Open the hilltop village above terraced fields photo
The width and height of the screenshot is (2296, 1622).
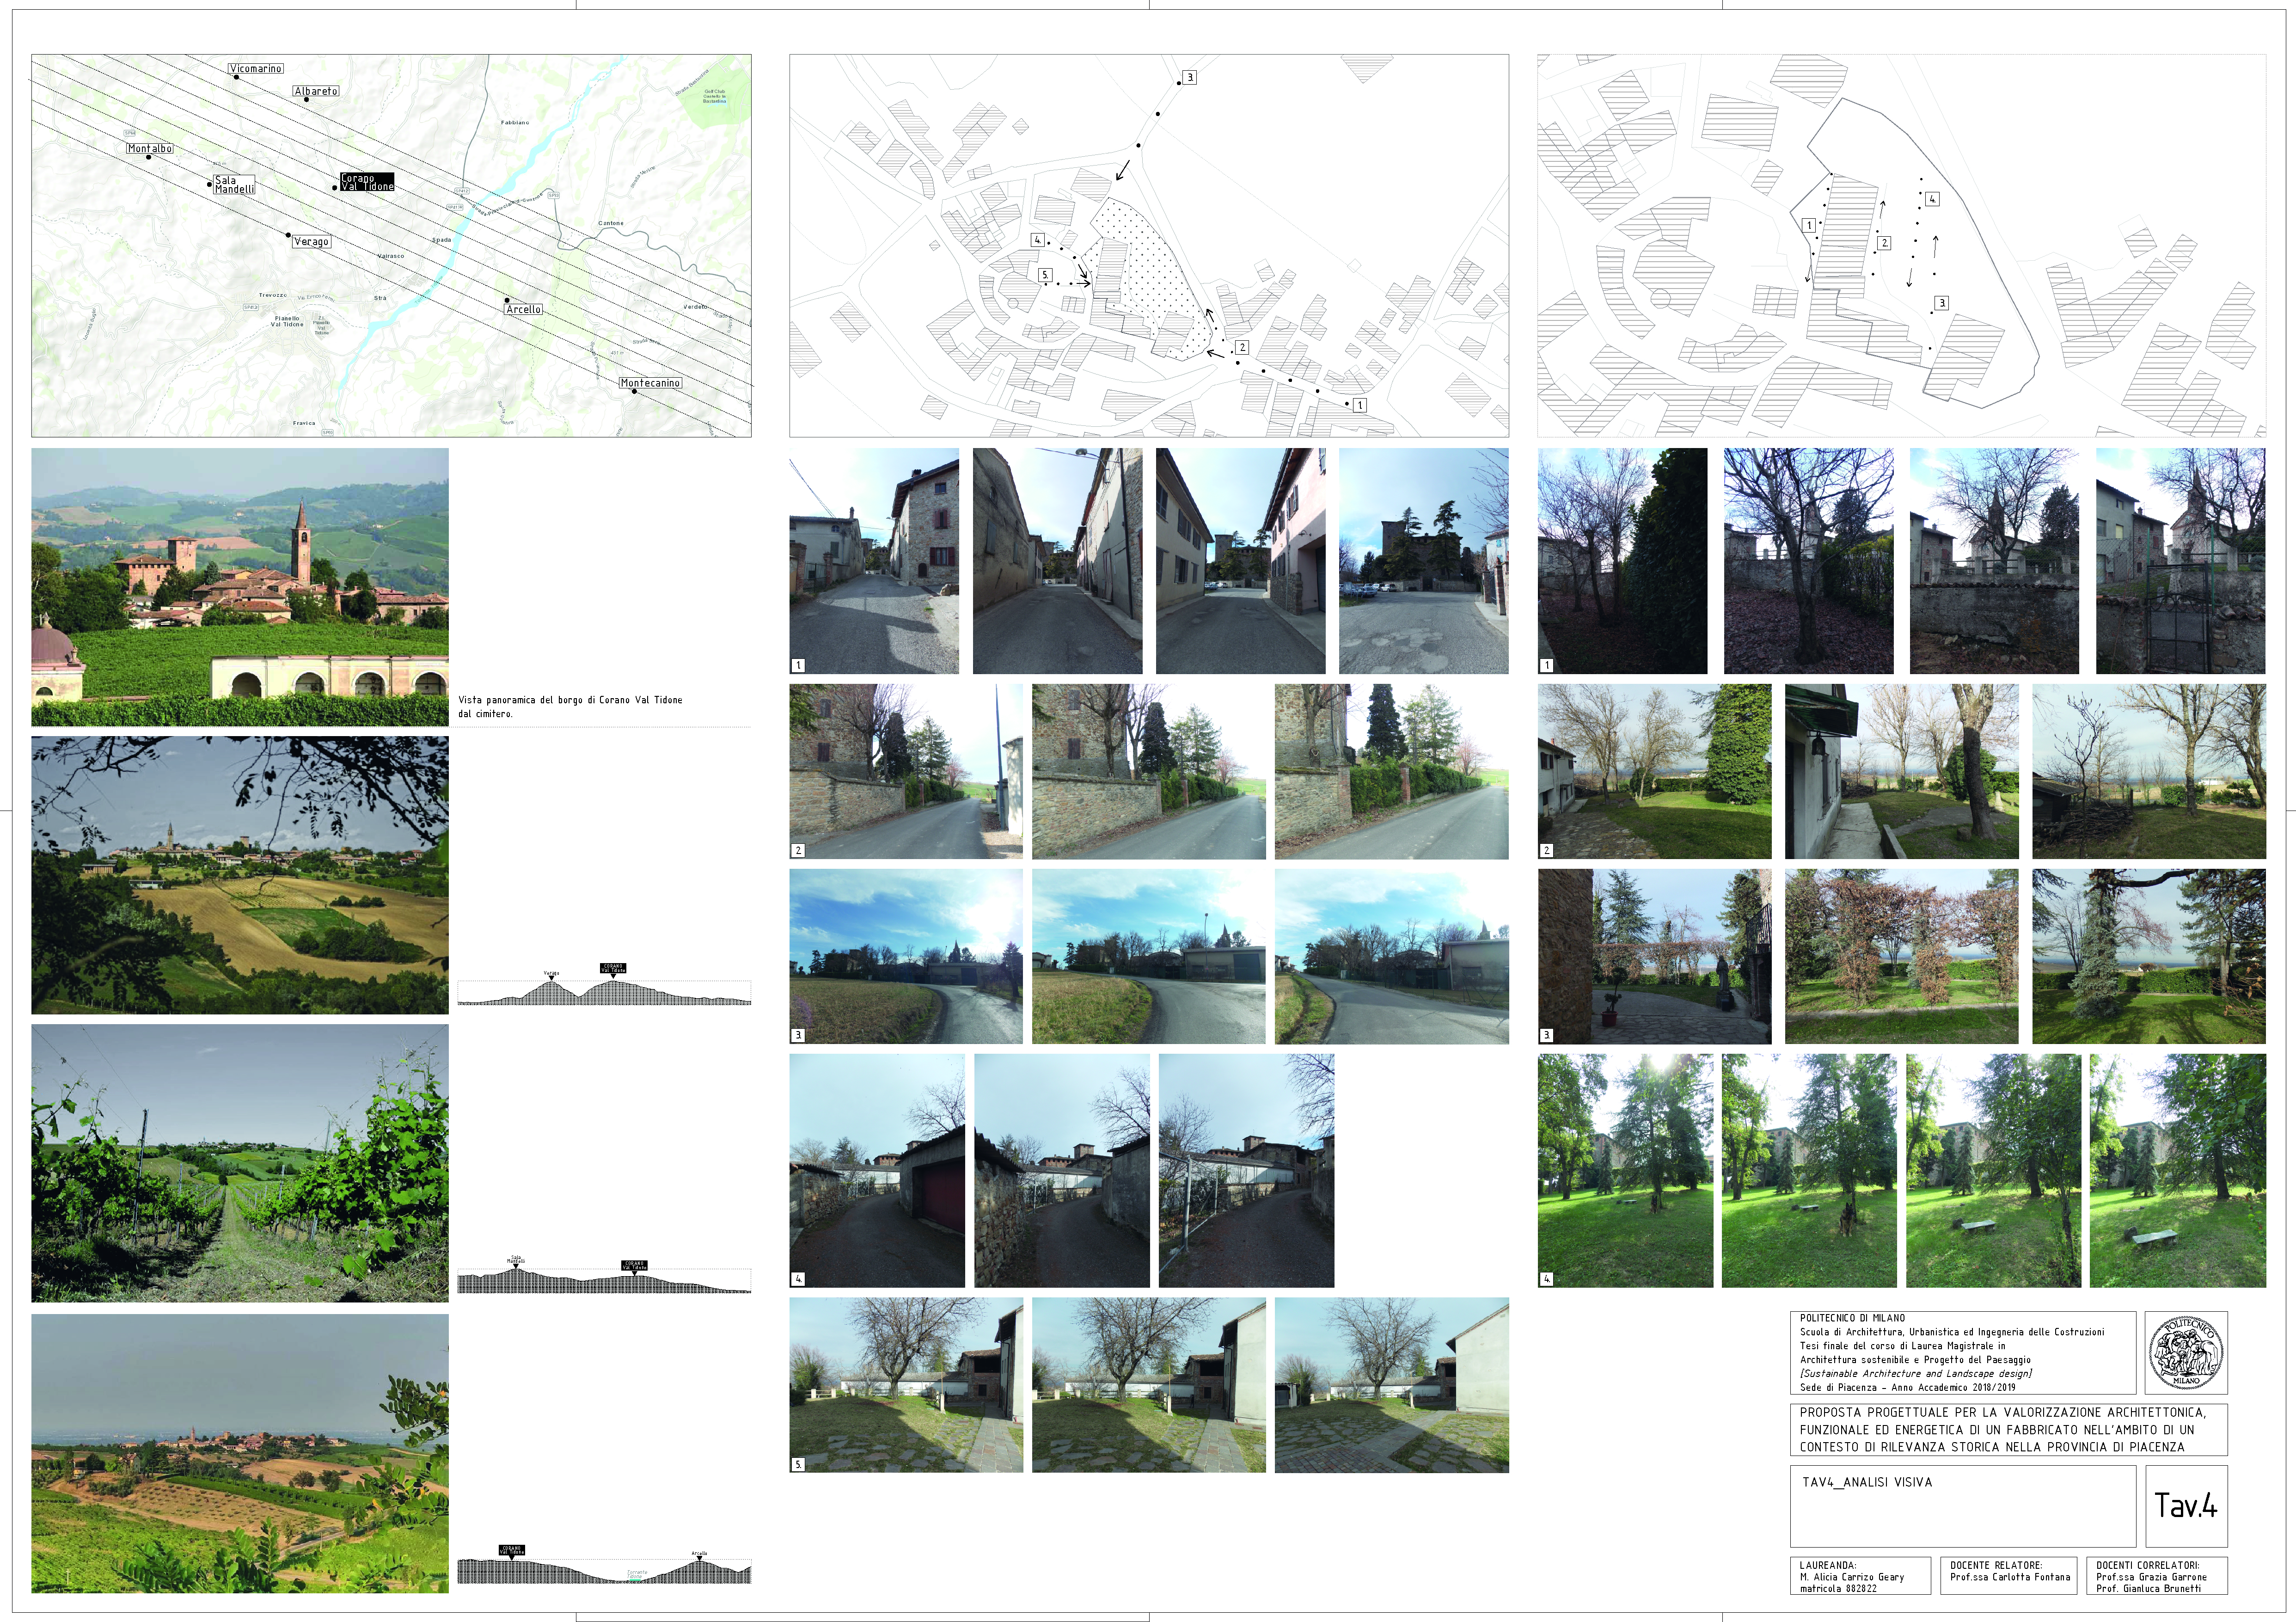[x=240, y=1453]
